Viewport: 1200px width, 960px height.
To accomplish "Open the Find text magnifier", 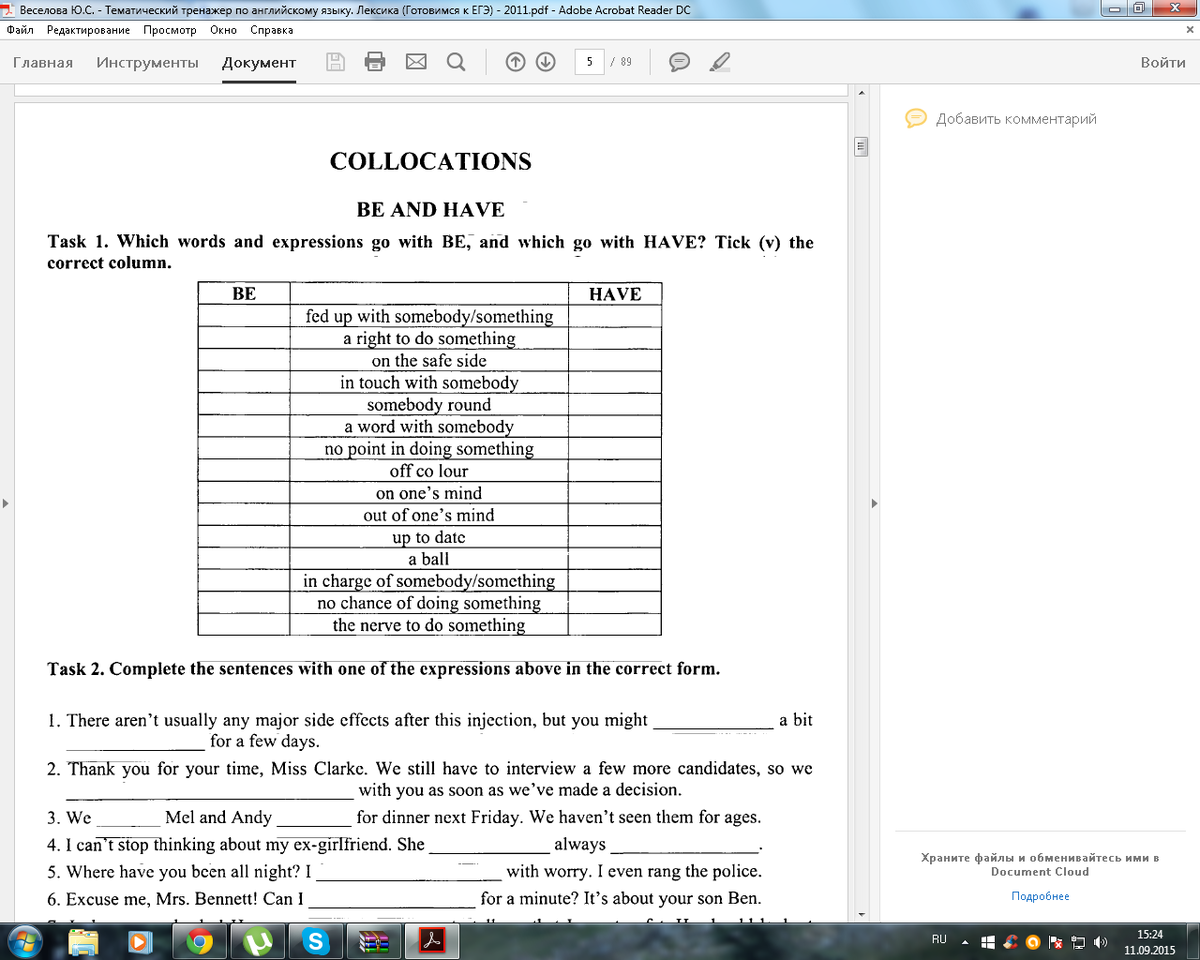I will (x=456, y=62).
